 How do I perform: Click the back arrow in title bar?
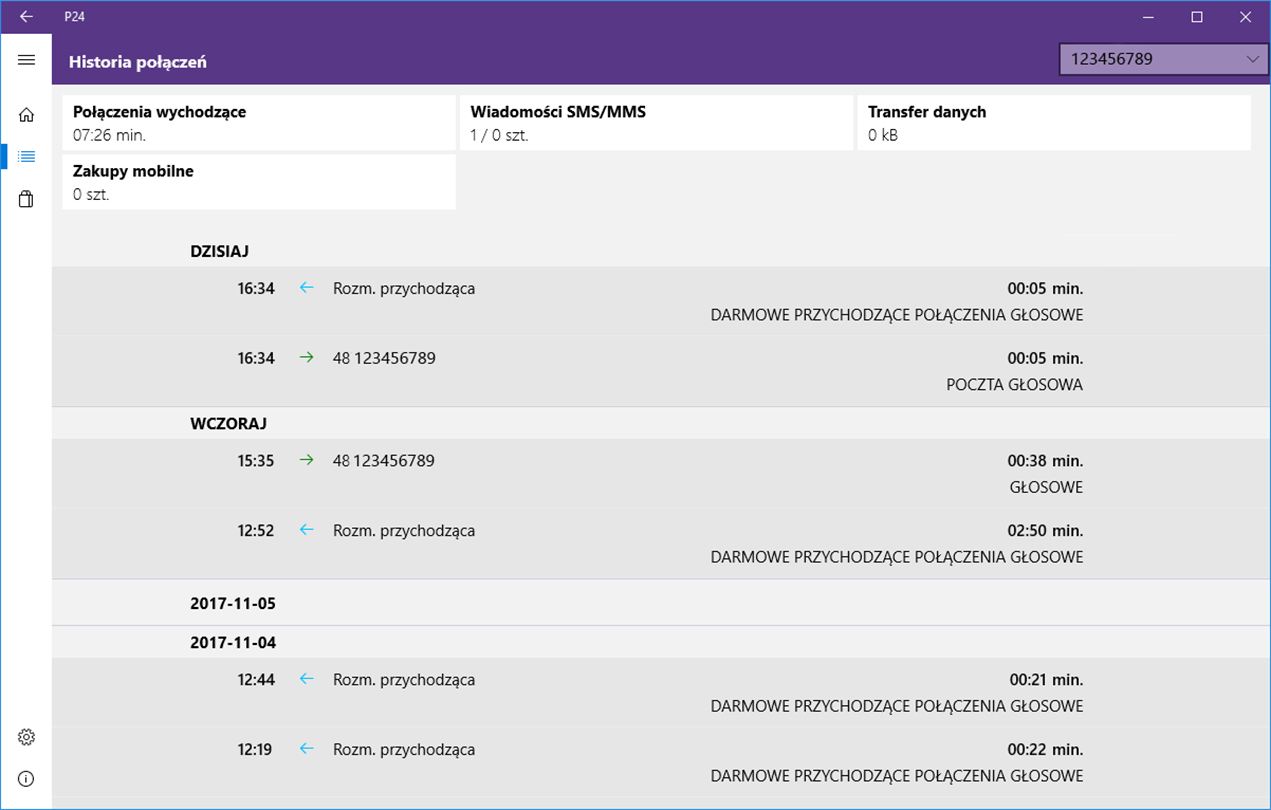26,16
